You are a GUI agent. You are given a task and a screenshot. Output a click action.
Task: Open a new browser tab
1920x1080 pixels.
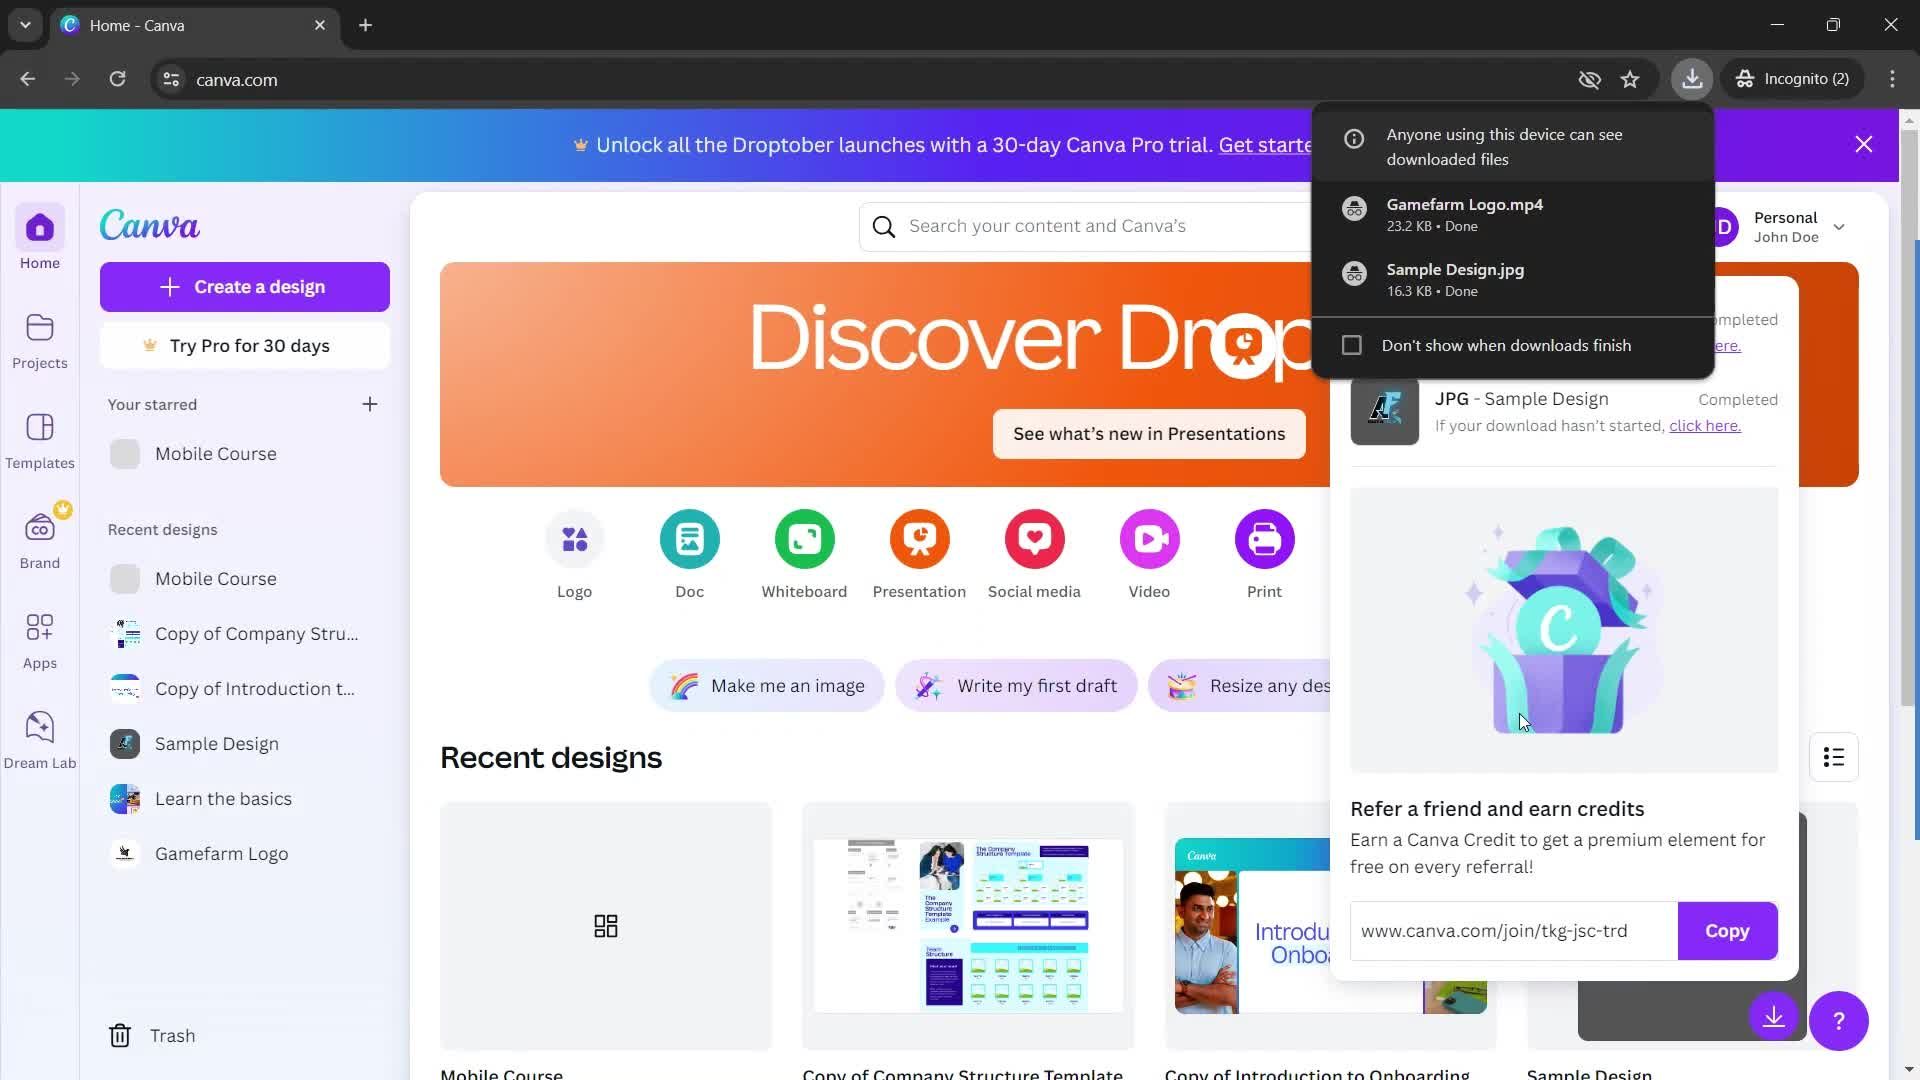pyautogui.click(x=366, y=25)
